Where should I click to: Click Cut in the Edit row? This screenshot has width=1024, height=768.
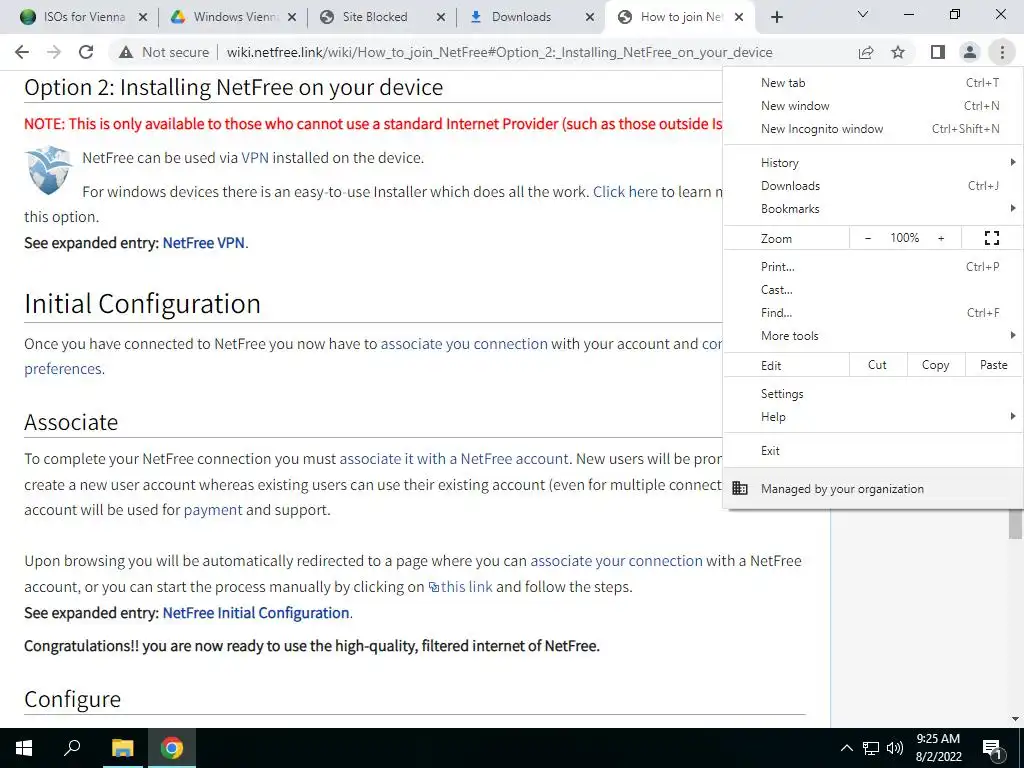tap(877, 365)
